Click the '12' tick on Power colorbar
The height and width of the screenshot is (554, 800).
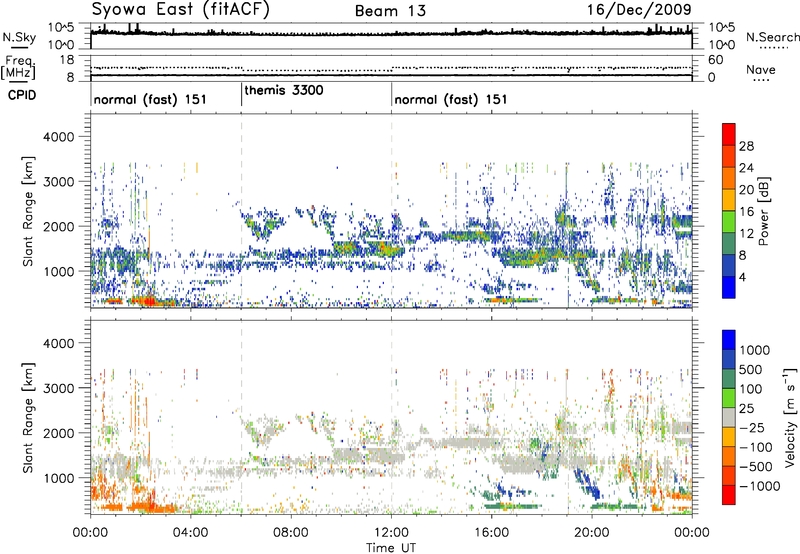coord(746,234)
